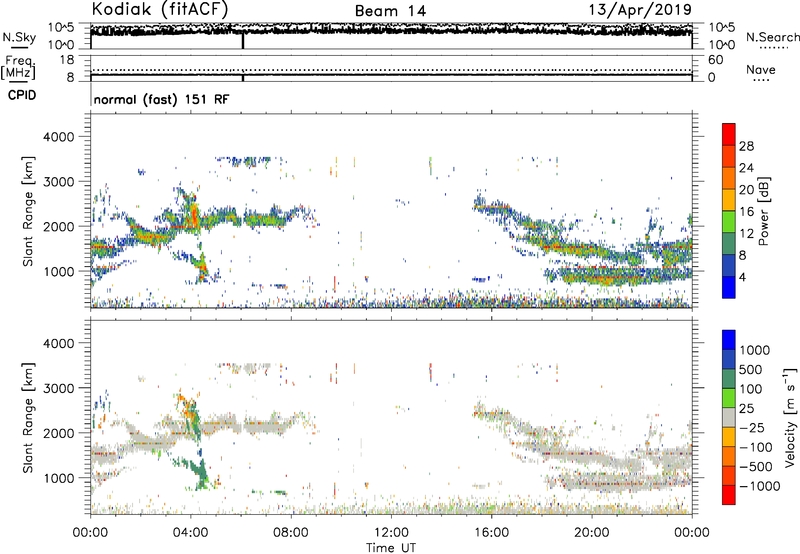
Task: Click the vertical CPID marker line near 06:00 in the noise panel
Action: pyautogui.click(x=243, y=41)
